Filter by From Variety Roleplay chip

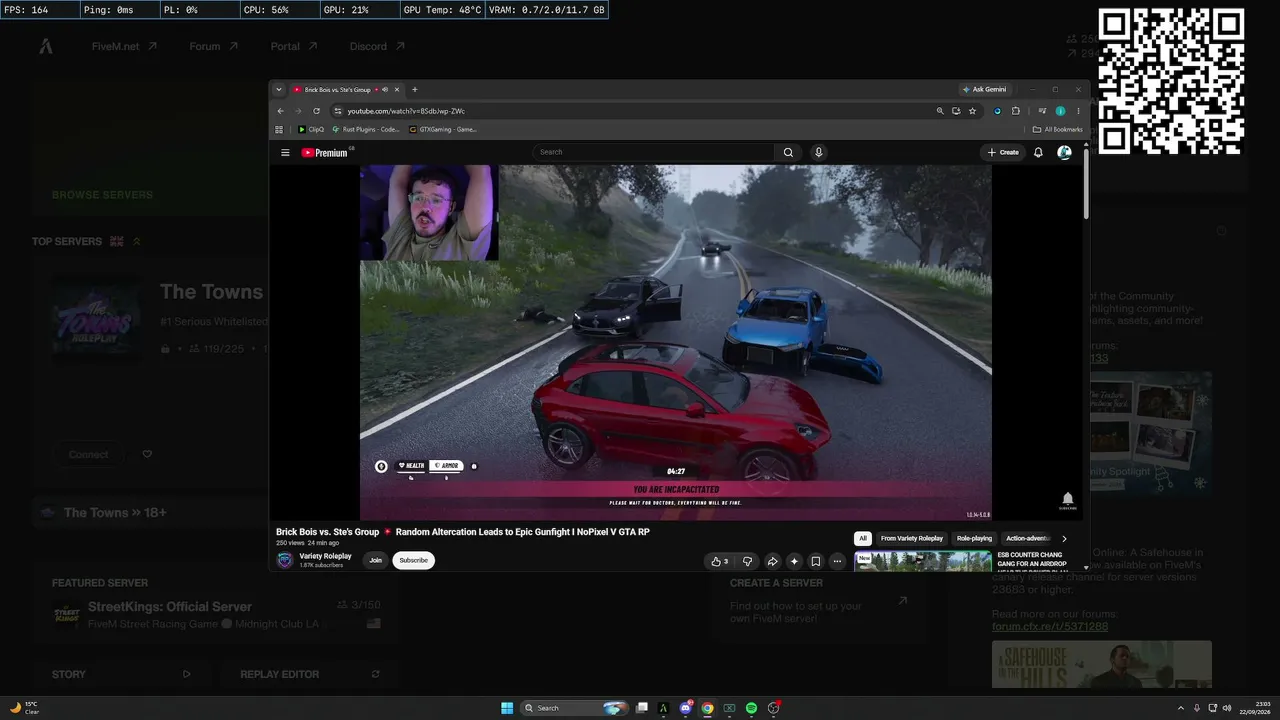tap(912, 538)
